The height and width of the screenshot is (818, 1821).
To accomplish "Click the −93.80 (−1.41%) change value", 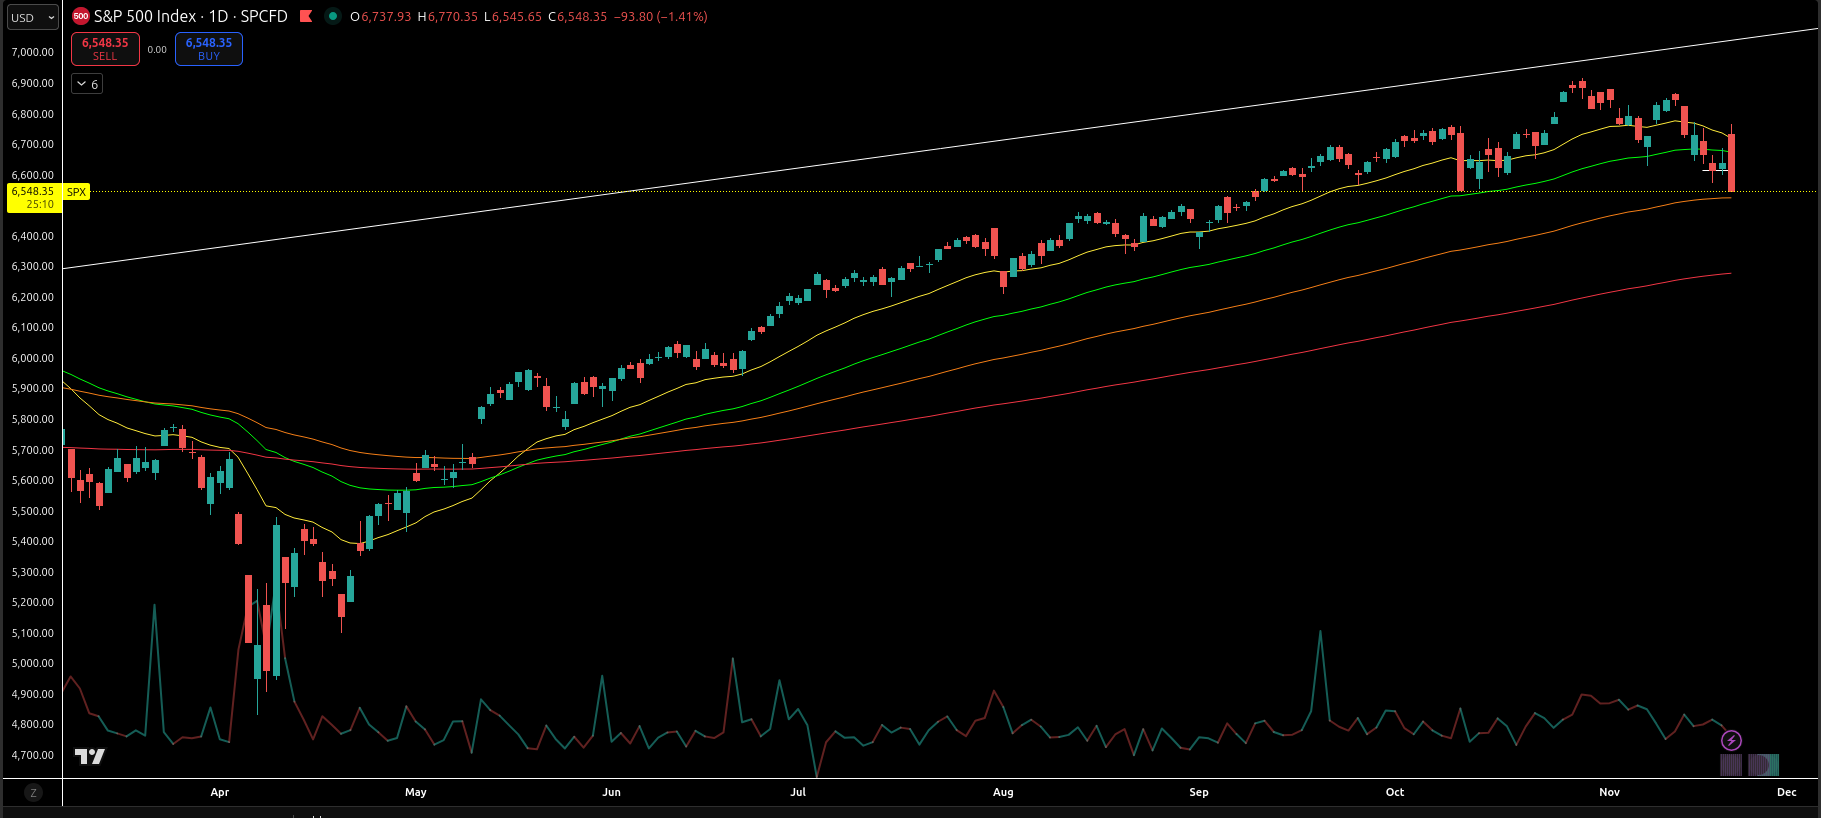I will click(661, 17).
